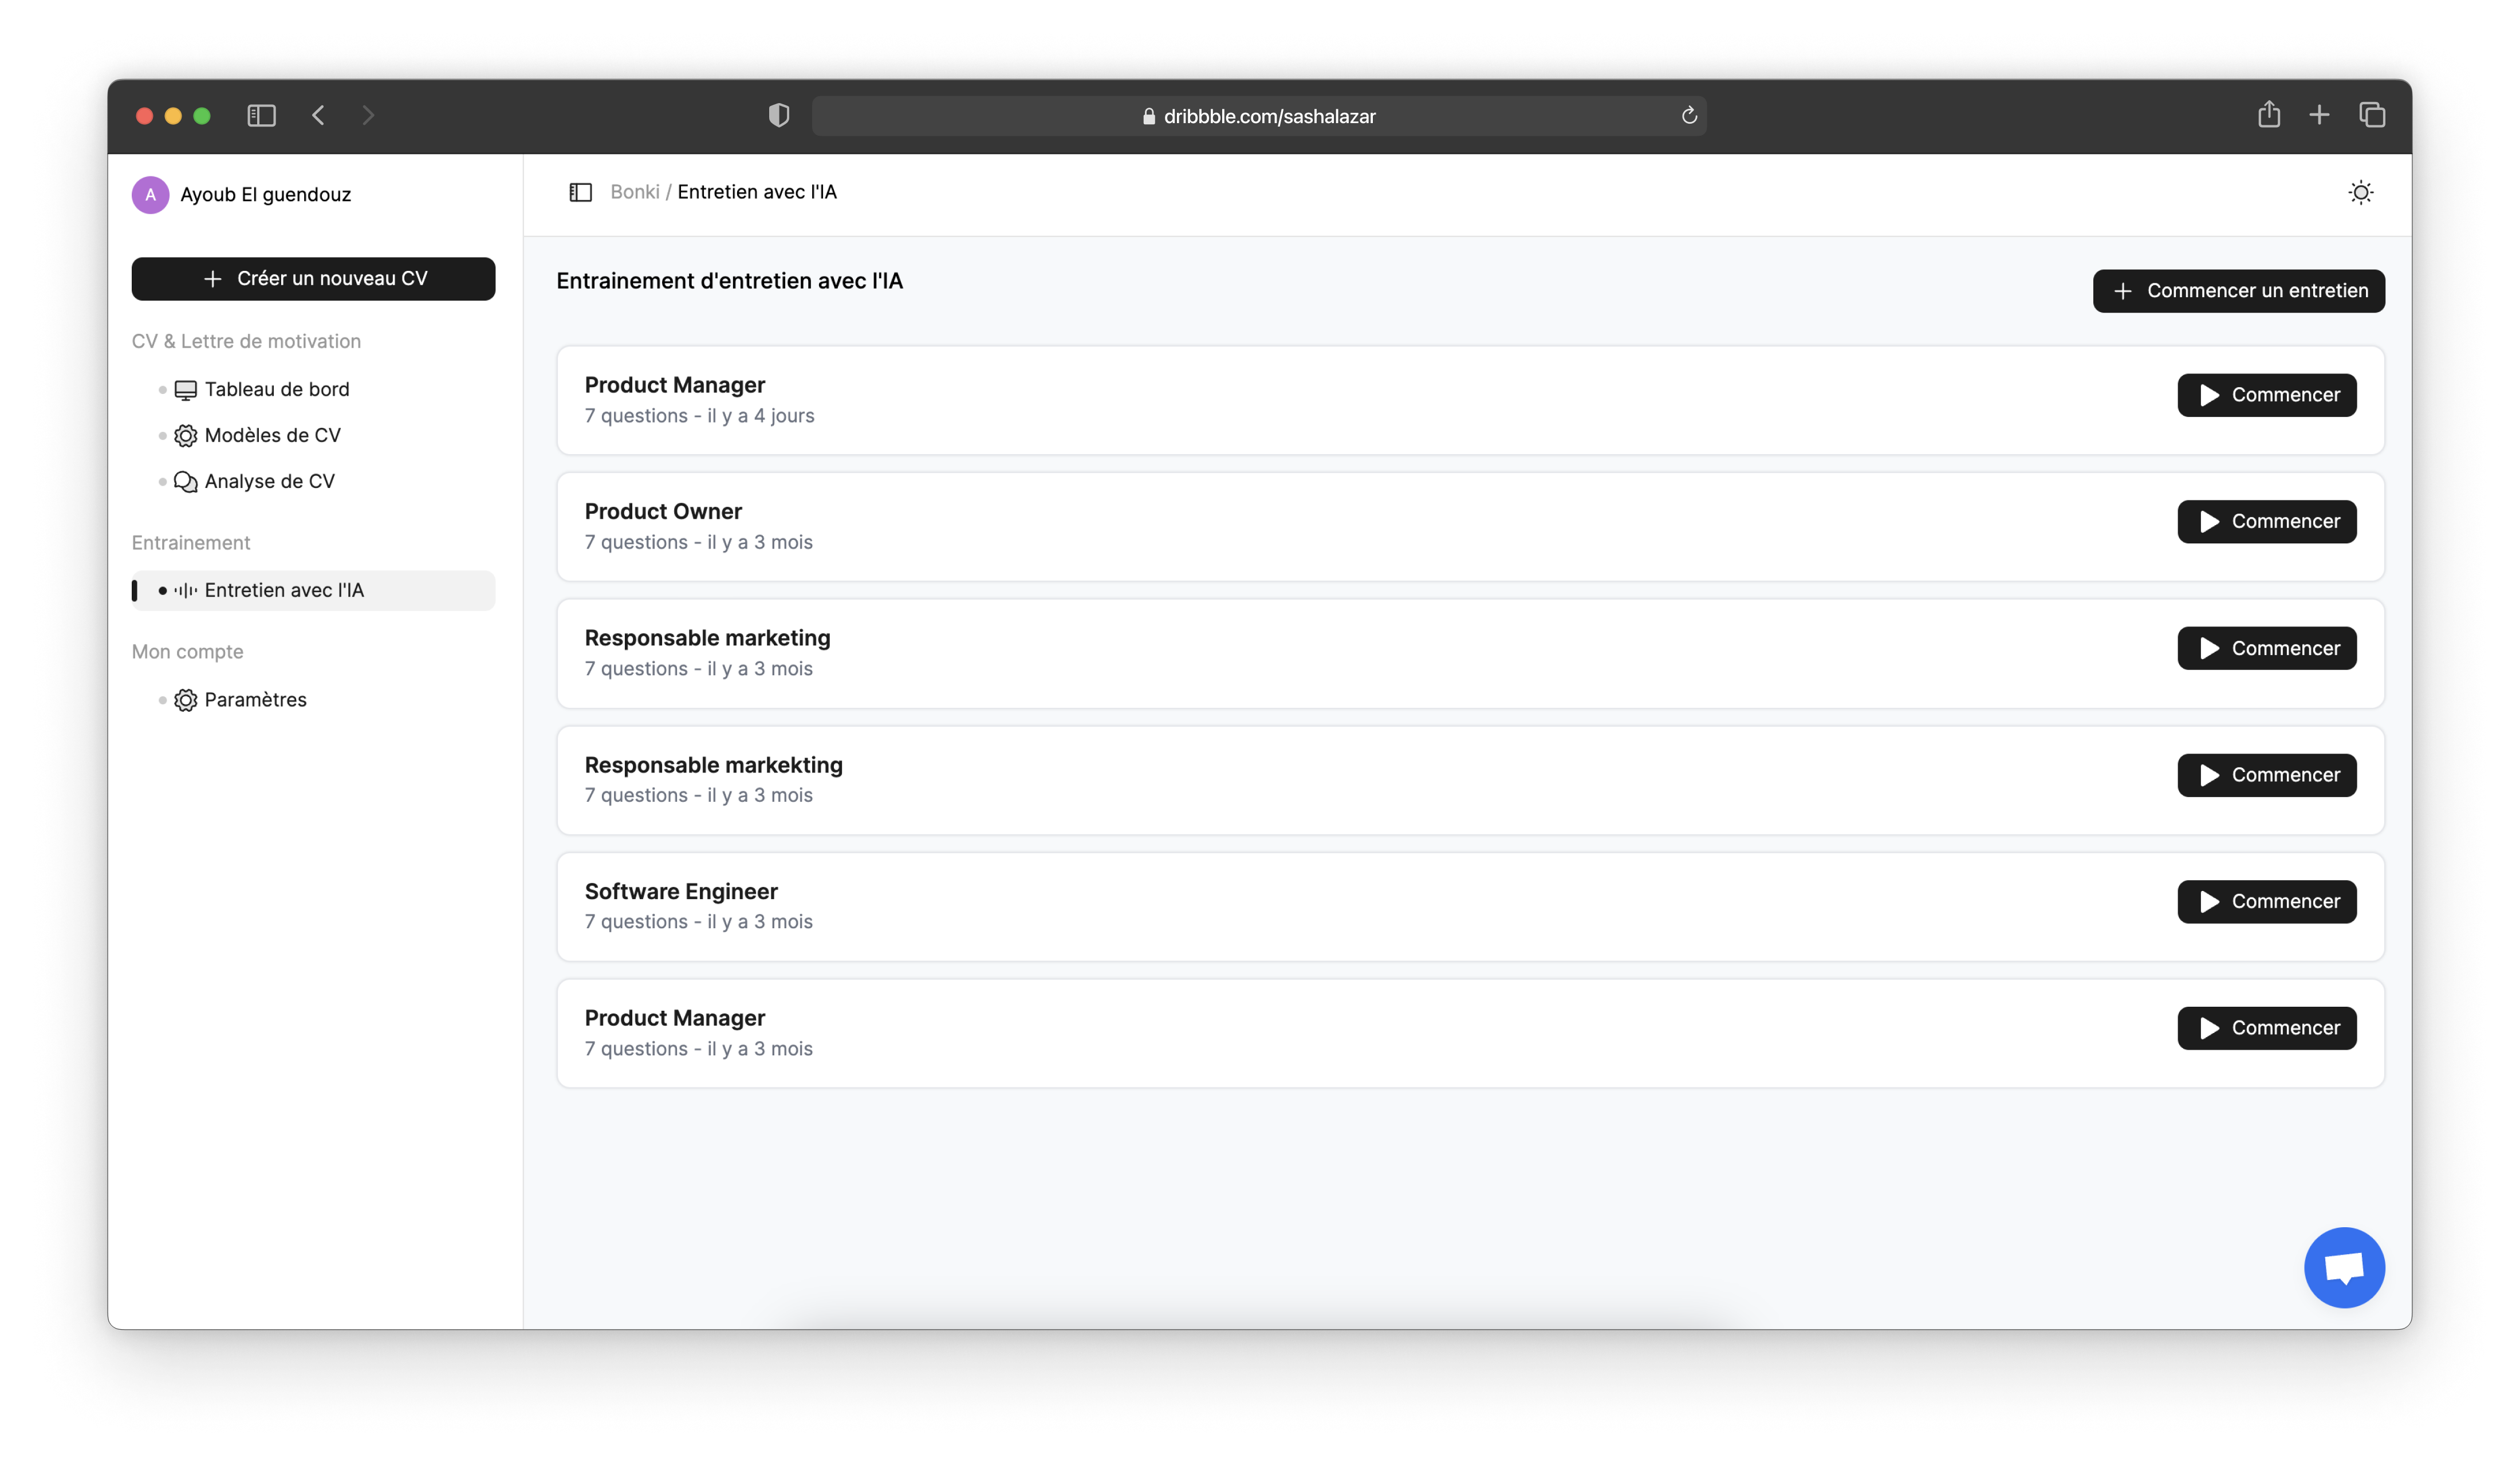Click '7 questions - il y a 4 jours'
The image size is (2520, 1466).
tap(699, 416)
